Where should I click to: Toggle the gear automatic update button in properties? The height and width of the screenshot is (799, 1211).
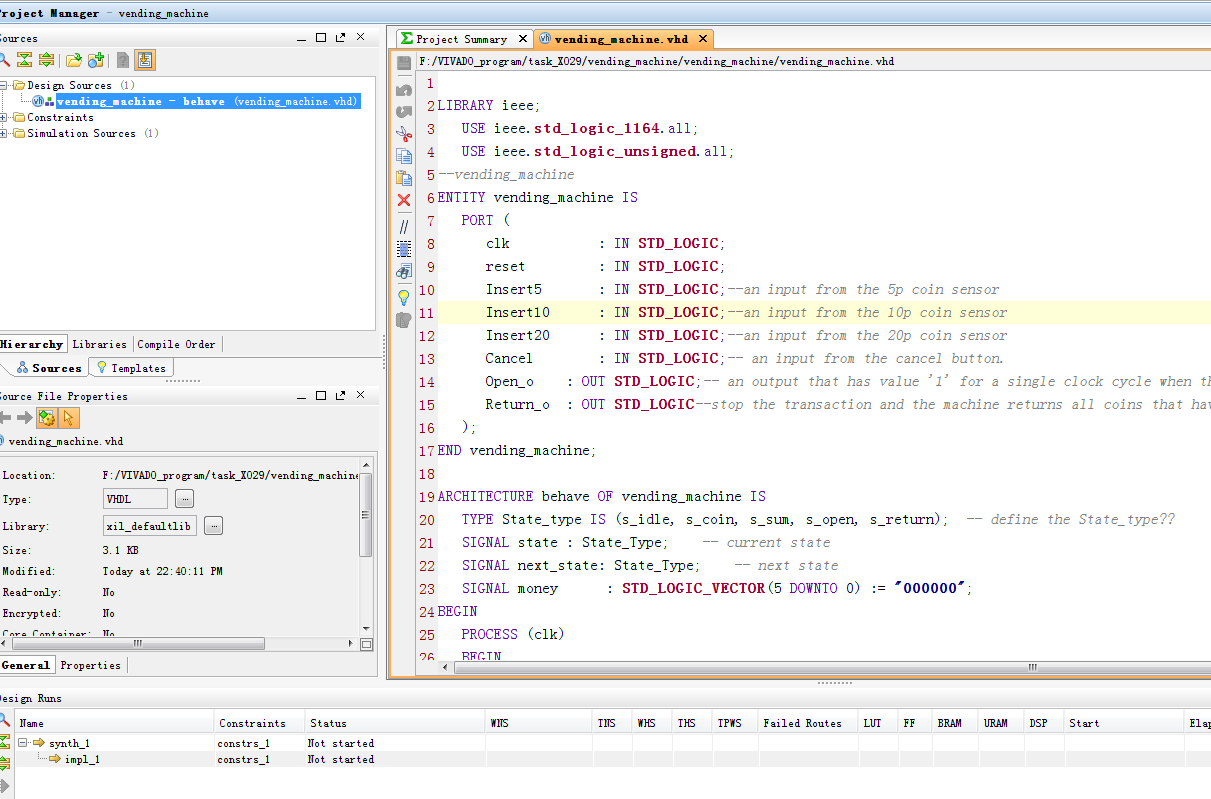[x=46, y=418]
